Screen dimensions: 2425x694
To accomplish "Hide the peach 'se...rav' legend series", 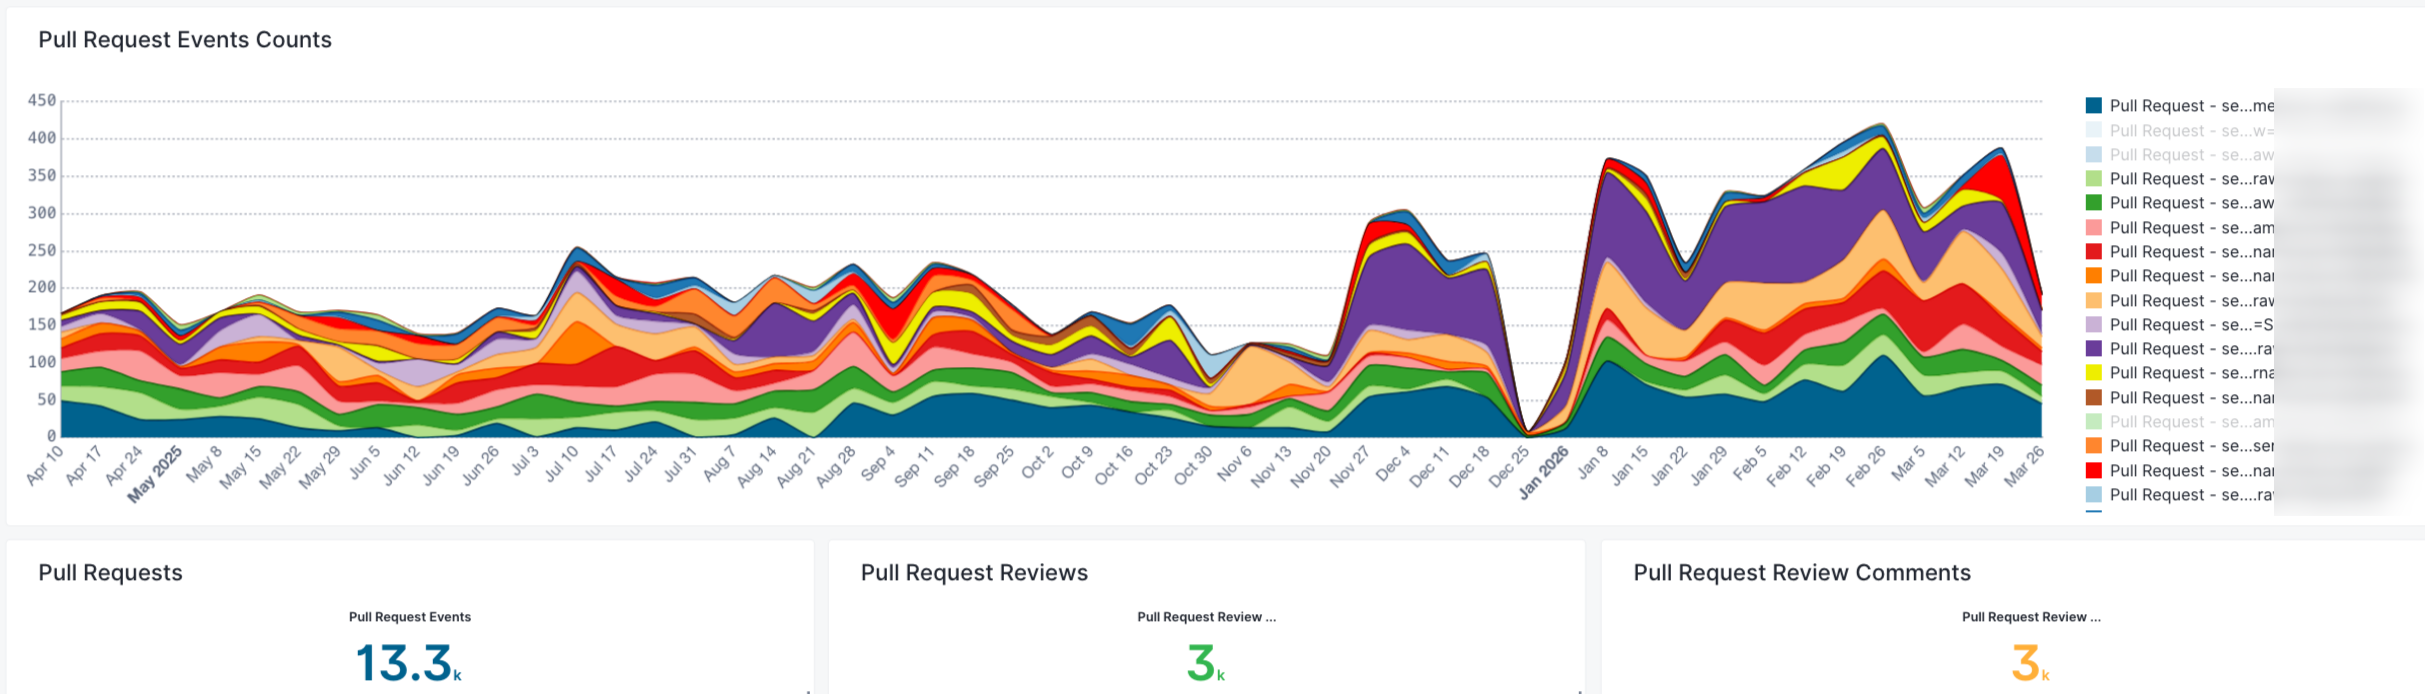I will pos(2179,301).
